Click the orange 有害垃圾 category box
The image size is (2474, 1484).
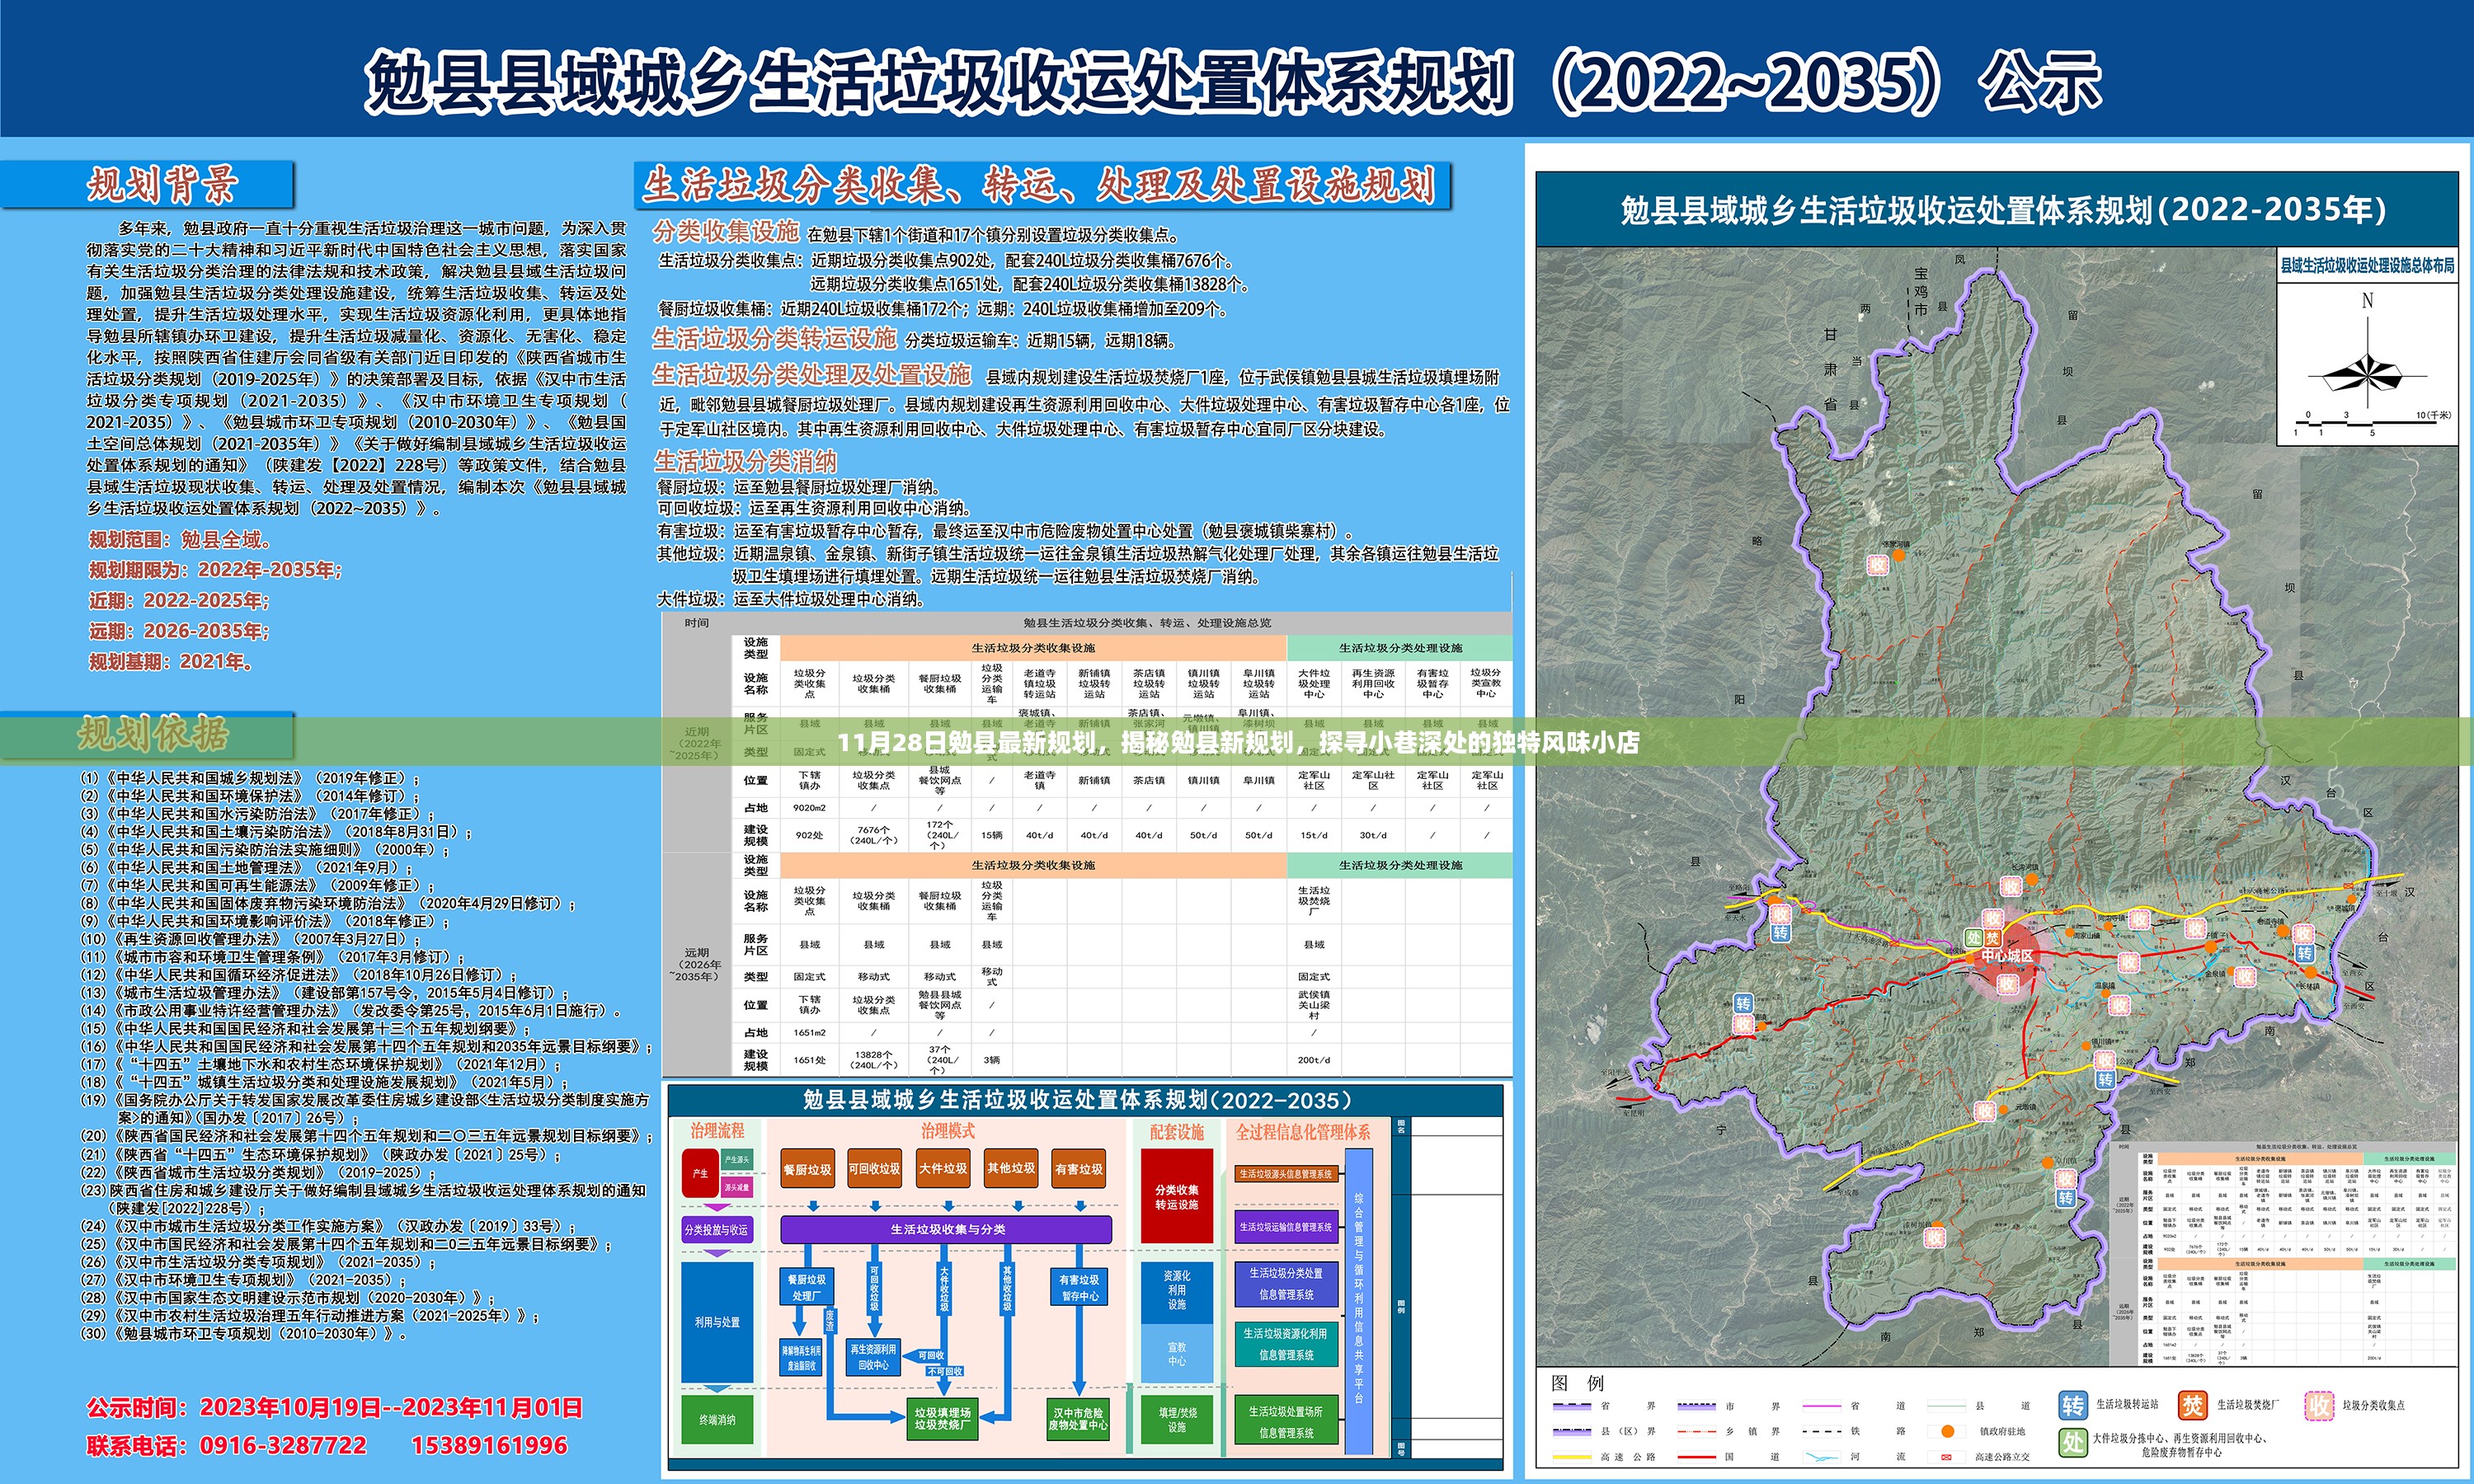[1079, 1169]
